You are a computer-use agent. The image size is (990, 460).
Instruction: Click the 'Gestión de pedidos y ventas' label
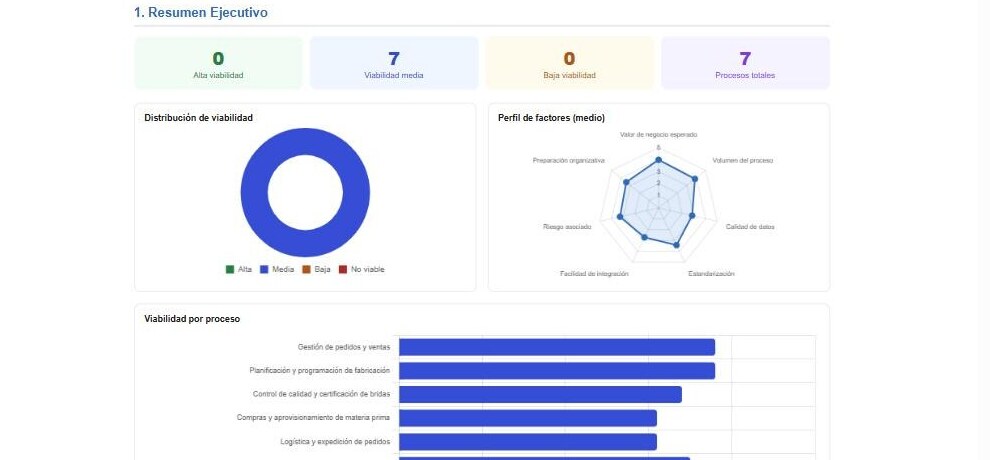[x=343, y=347]
